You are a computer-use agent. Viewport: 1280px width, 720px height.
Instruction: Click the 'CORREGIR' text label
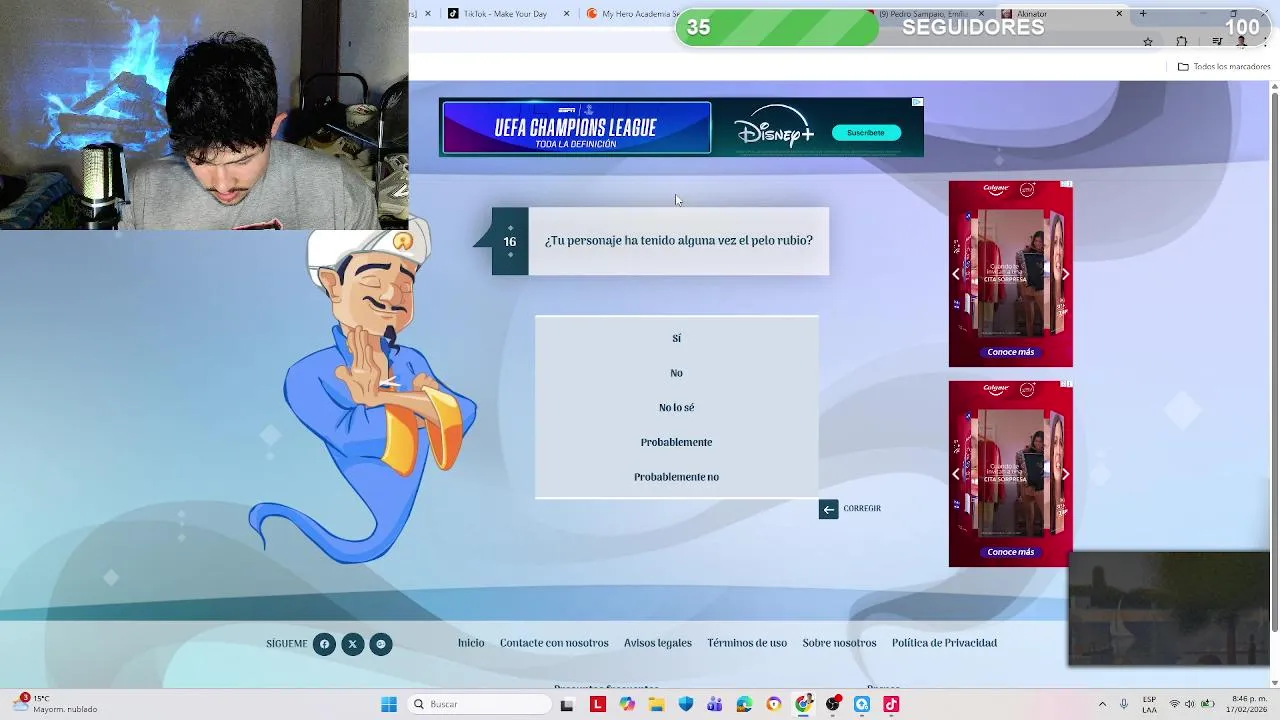(862, 508)
